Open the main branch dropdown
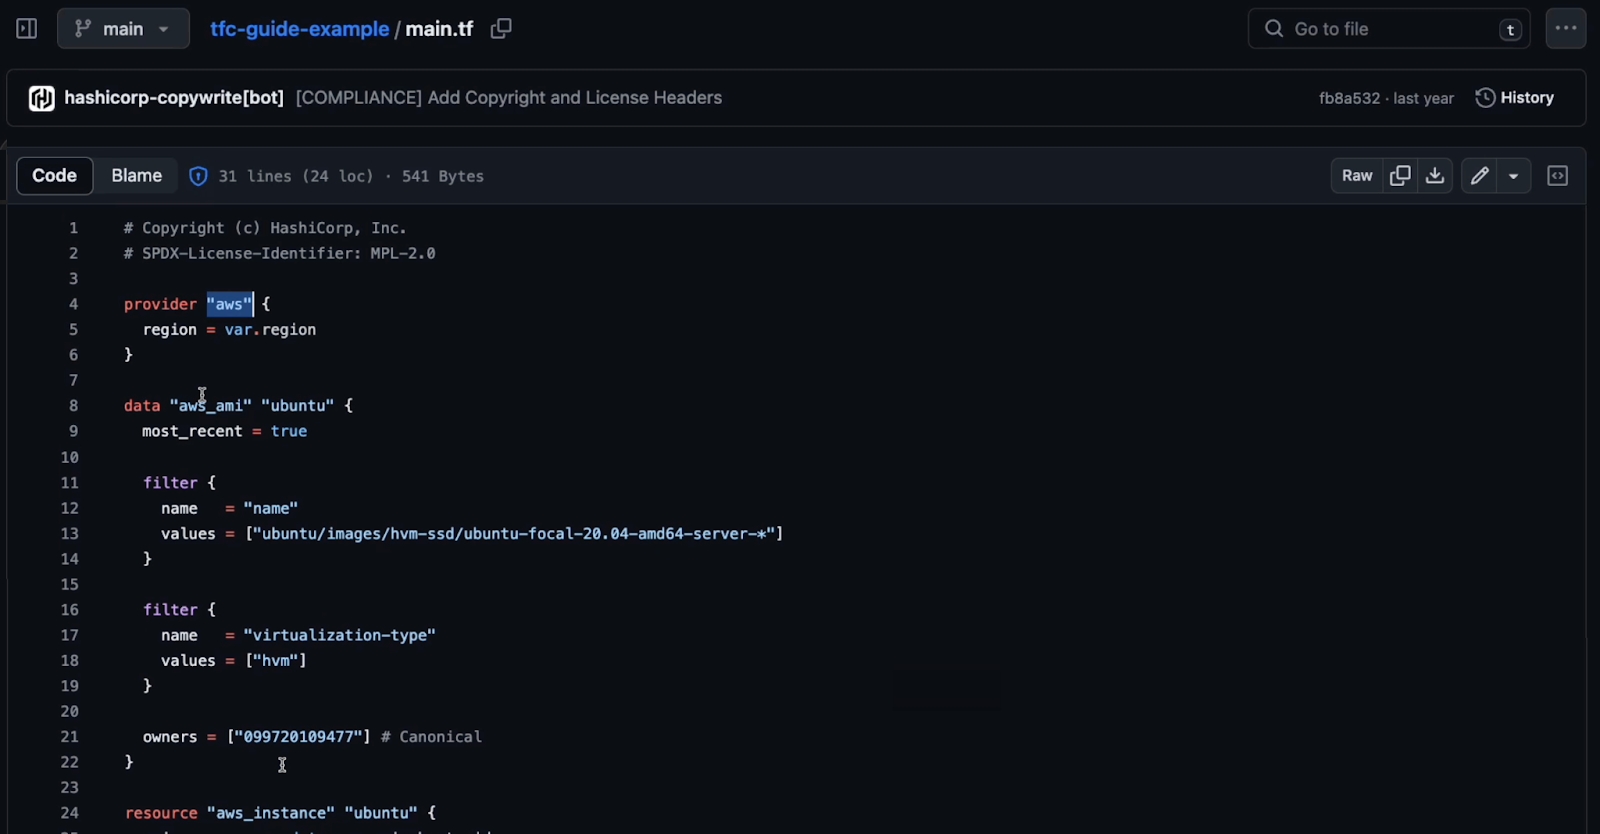The image size is (1600, 834). (123, 29)
